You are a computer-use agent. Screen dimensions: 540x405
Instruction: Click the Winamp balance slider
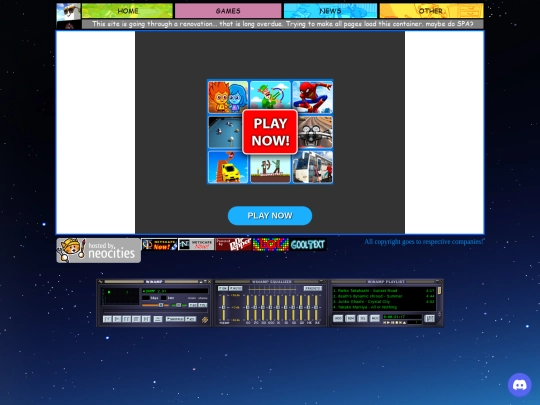pos(179,305)
